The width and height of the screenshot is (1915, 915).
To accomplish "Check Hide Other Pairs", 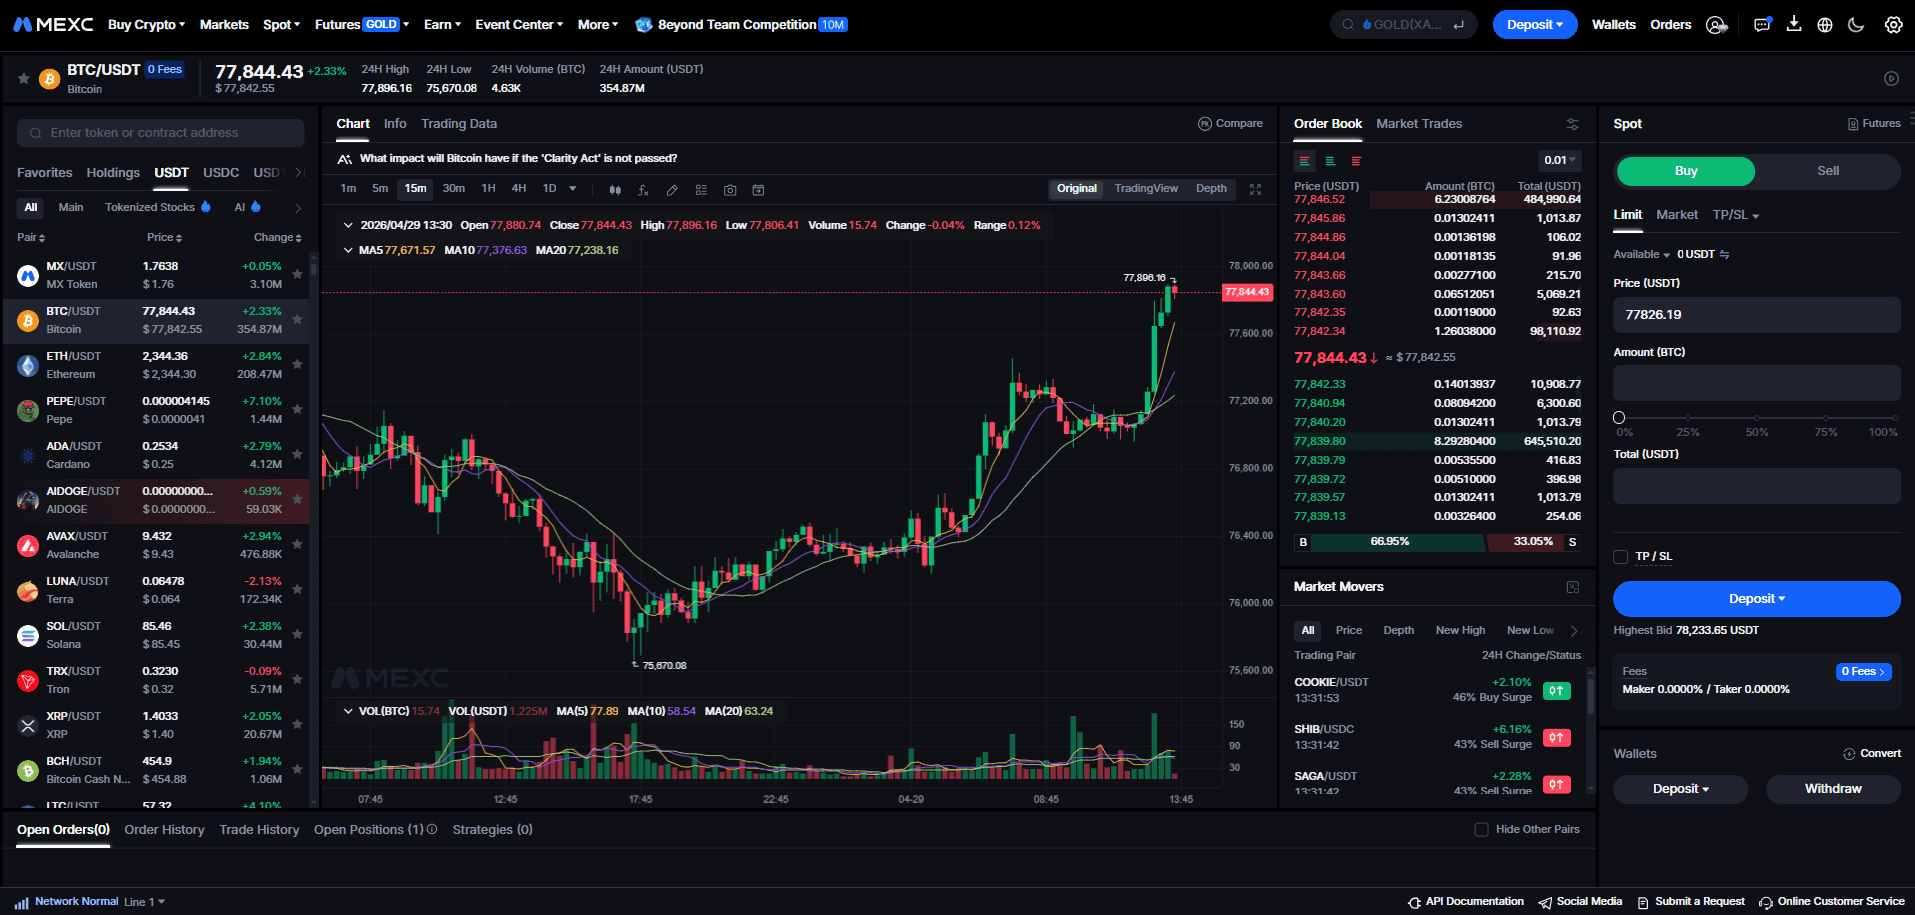I will click(1481, 830).
